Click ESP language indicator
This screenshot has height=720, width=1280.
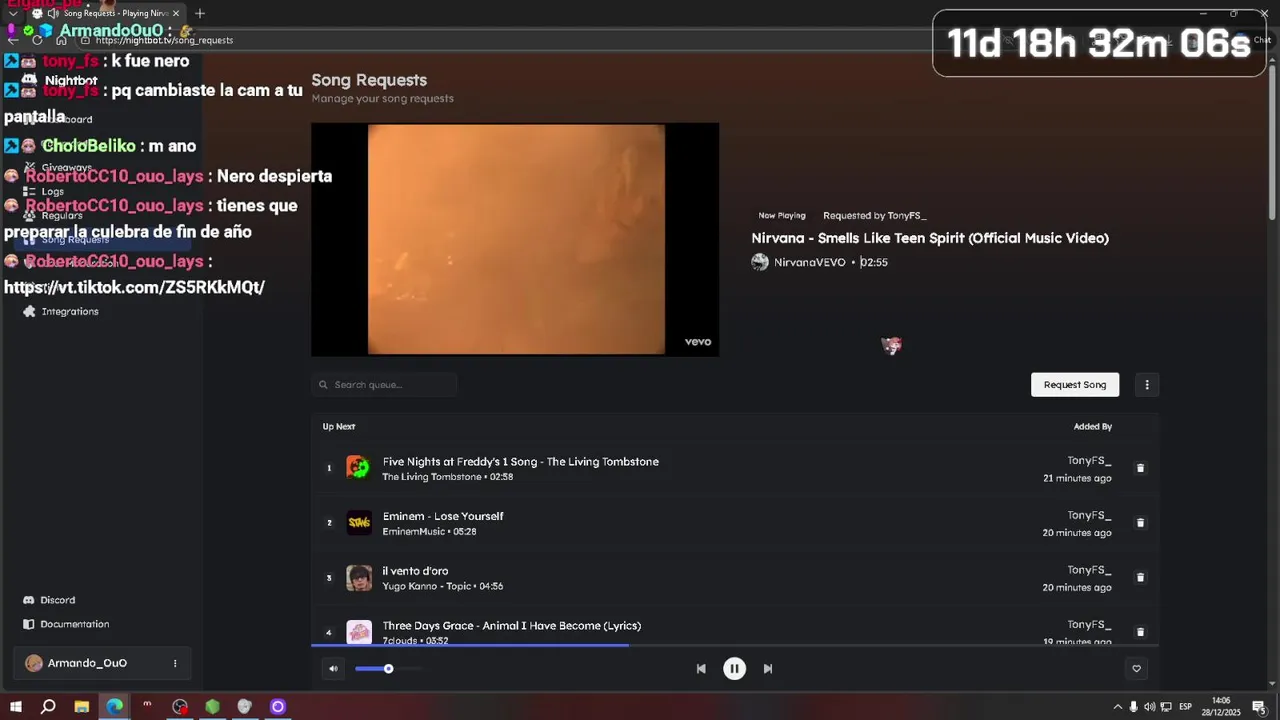(1185, 707)
